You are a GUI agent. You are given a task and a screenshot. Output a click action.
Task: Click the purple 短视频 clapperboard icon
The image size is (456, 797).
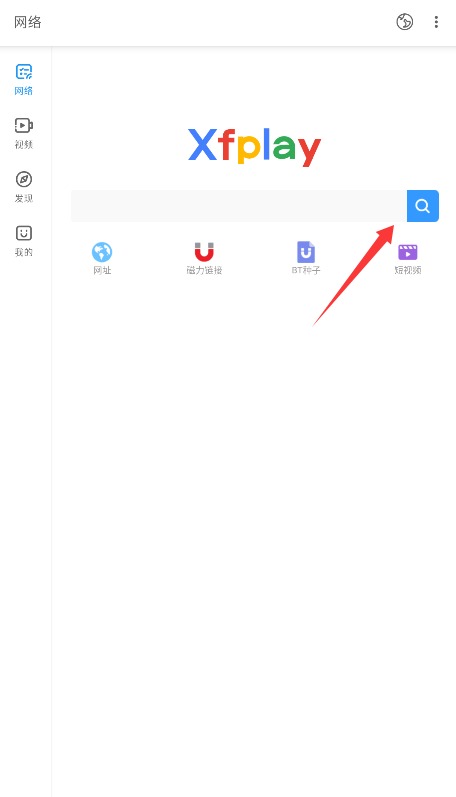(x=408, y=252)
